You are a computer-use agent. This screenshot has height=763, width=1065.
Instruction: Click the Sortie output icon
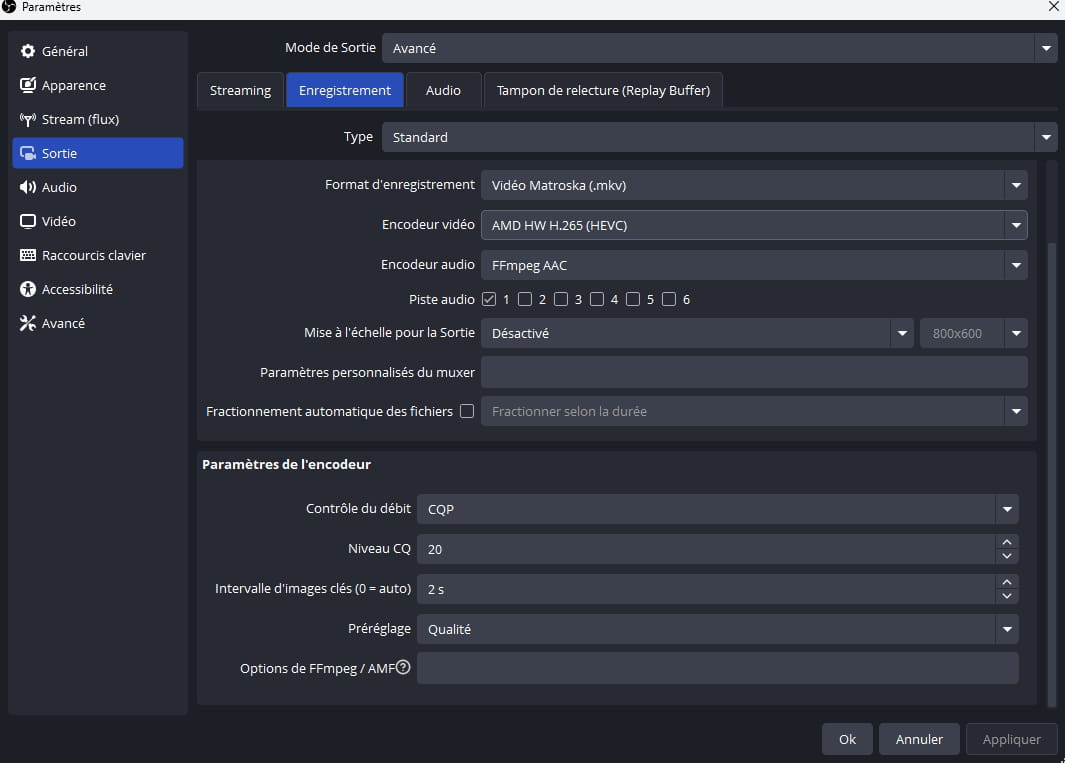coord(28,154)
